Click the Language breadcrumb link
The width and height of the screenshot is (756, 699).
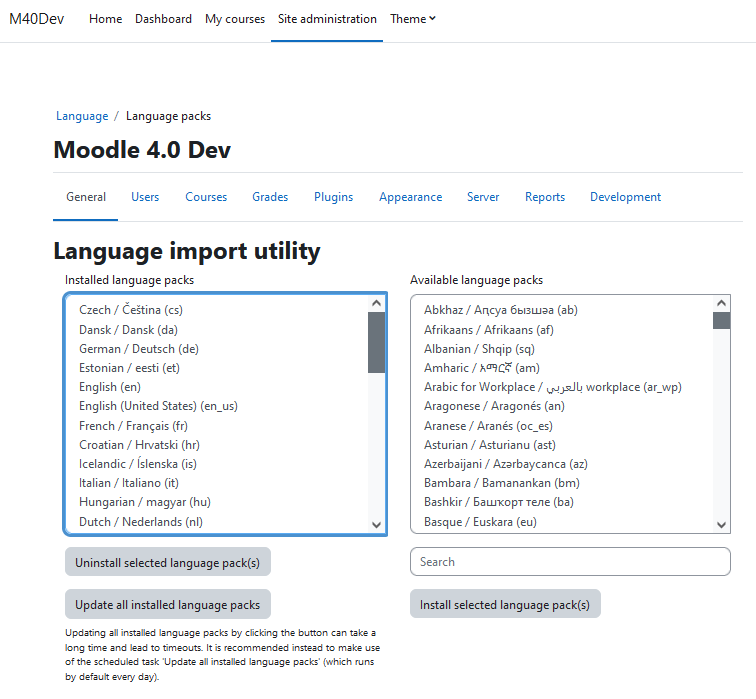[x=82, y=116]
